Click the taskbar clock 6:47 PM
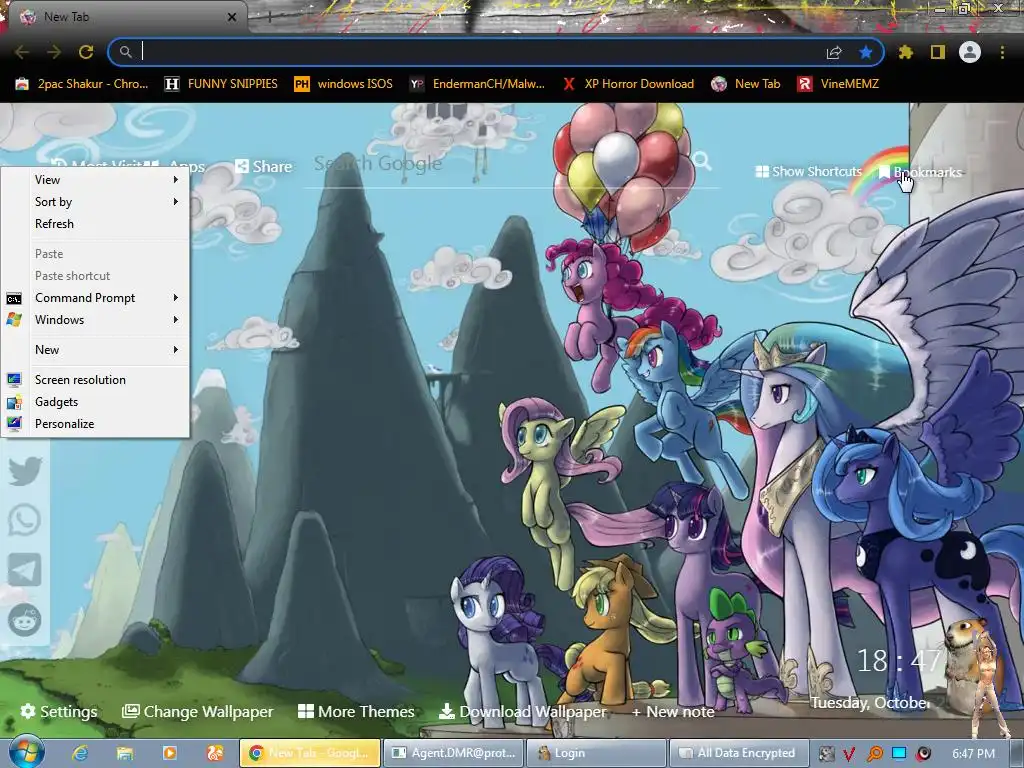Image resolution: width=1024 pixels, height=768 pixels. point(973,754)
